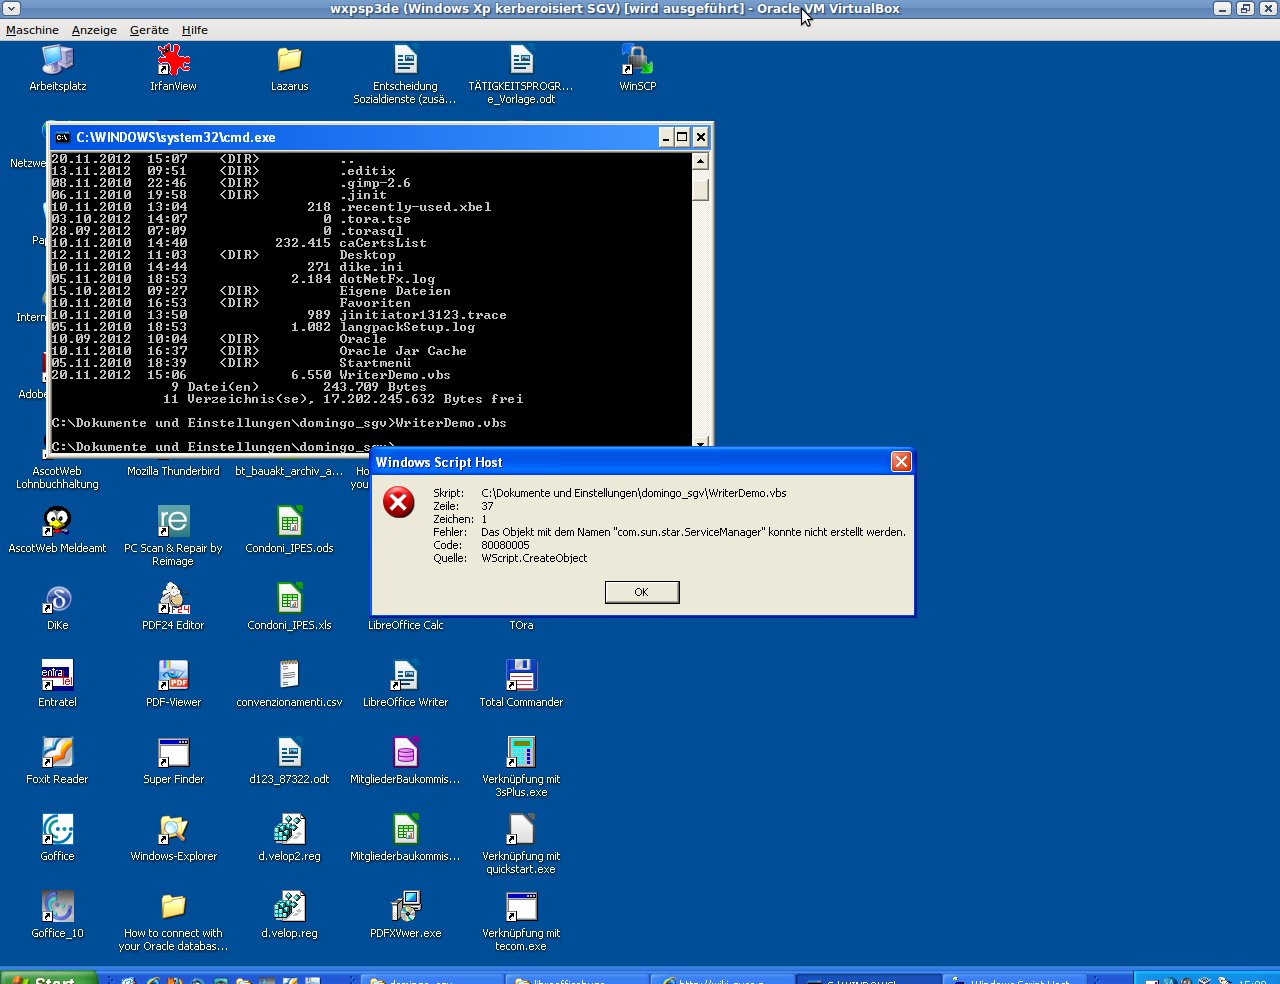The height and width of the screenshot is (984, 1280).
Task: Open the Hilfe menu
Action: pos(195,30)
